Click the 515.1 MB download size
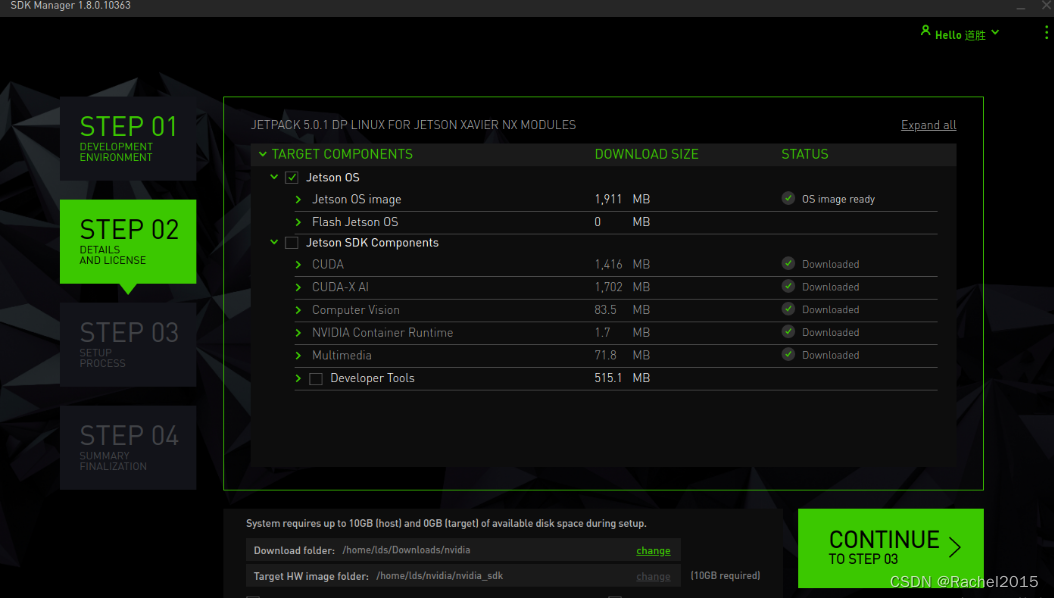 coord(622,378)
